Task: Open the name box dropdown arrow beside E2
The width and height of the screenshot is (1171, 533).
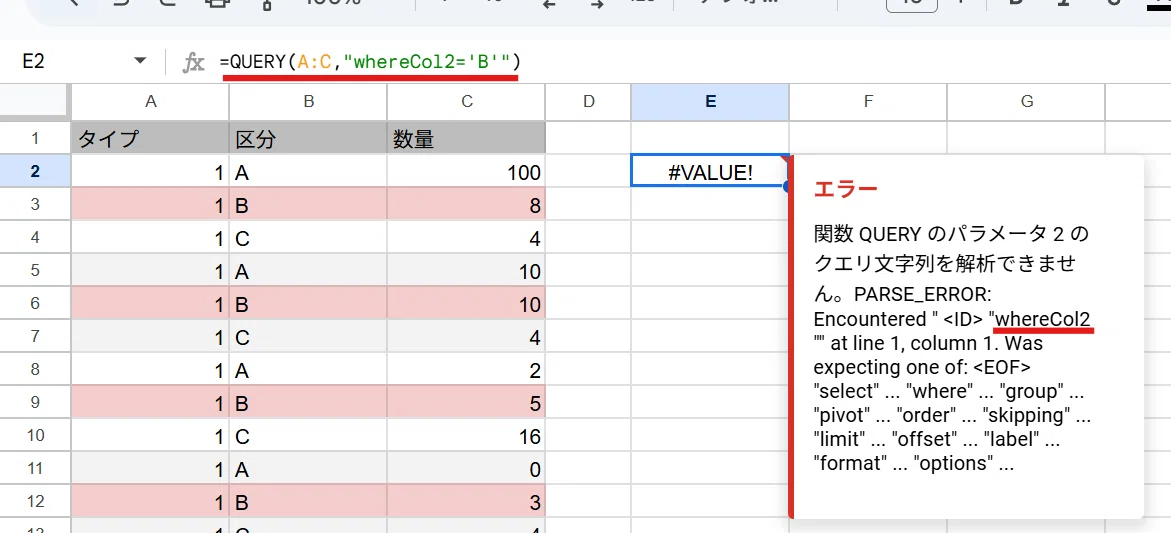Action: pyautogui.click(x=140, y=61)
